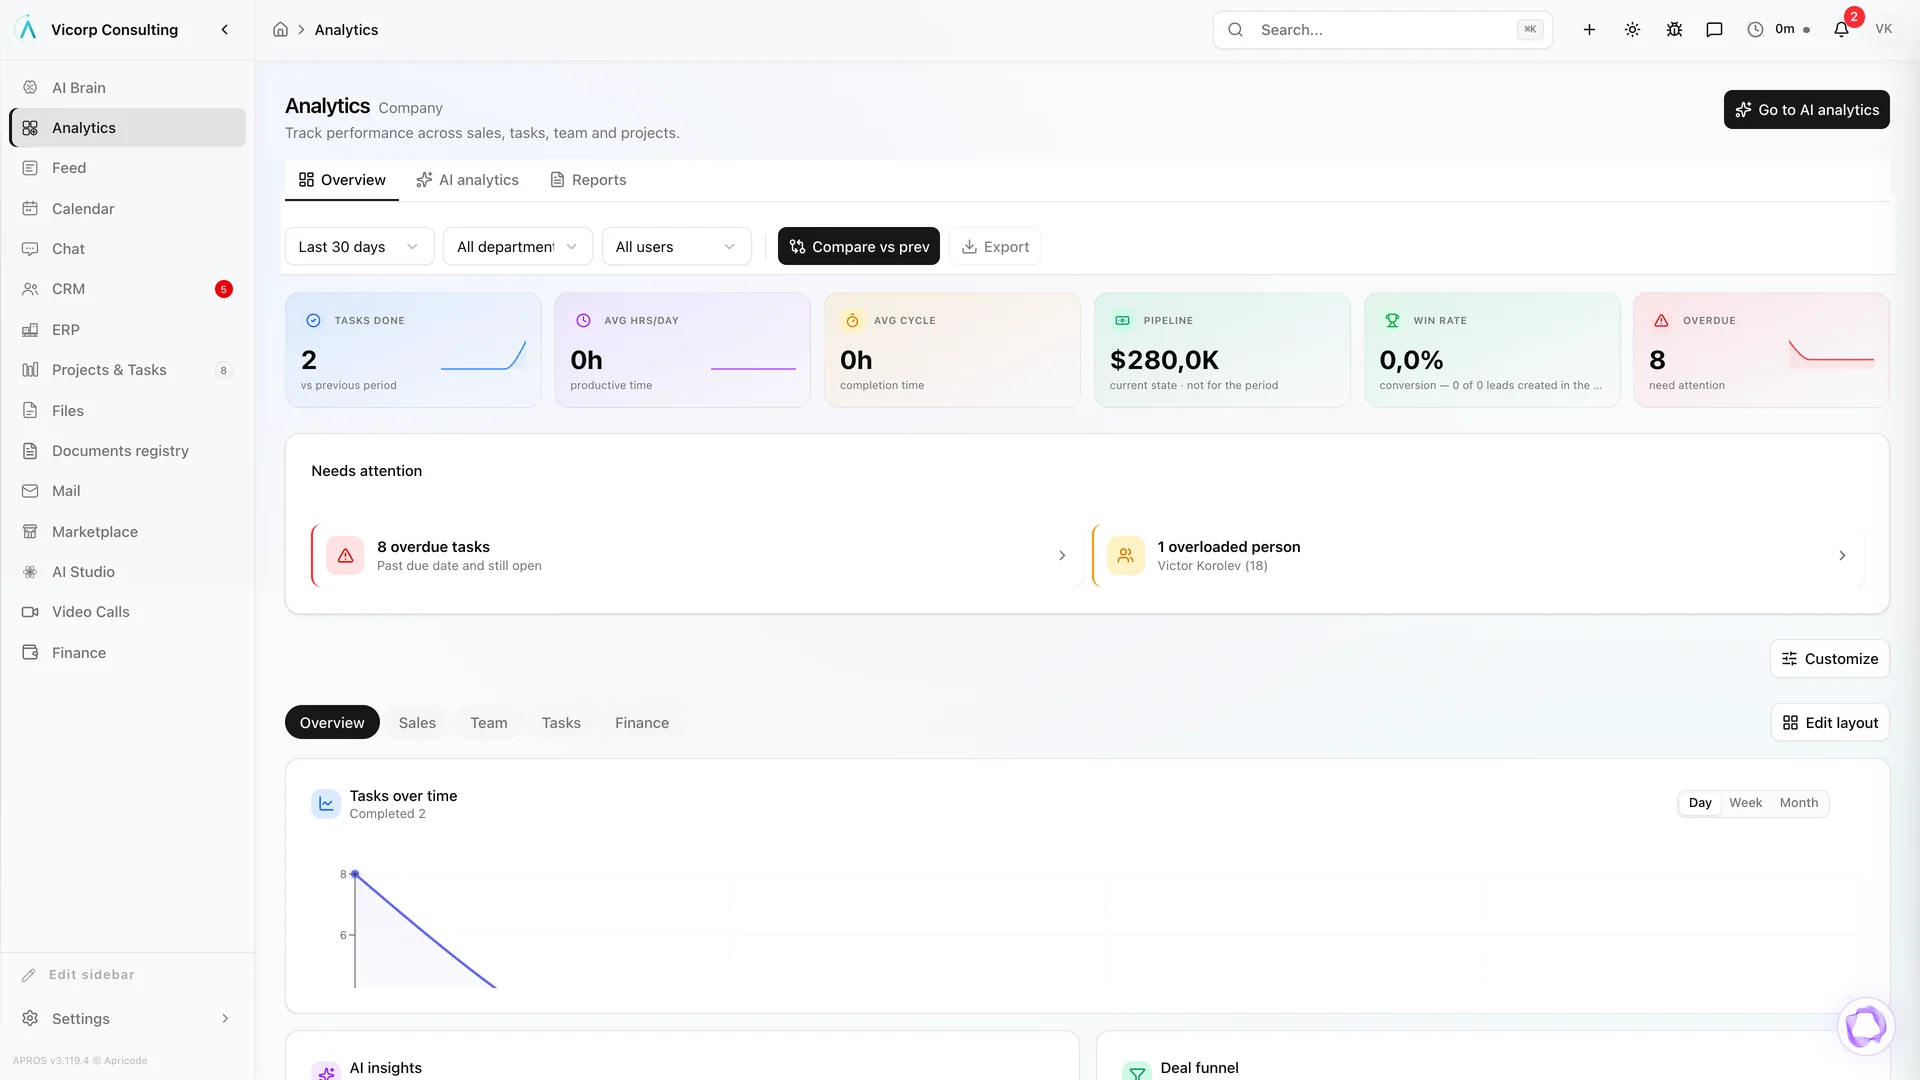1920x1080 pixels.
Task: Click Go to AI analytics button
Action: [x=1806, y=109]
